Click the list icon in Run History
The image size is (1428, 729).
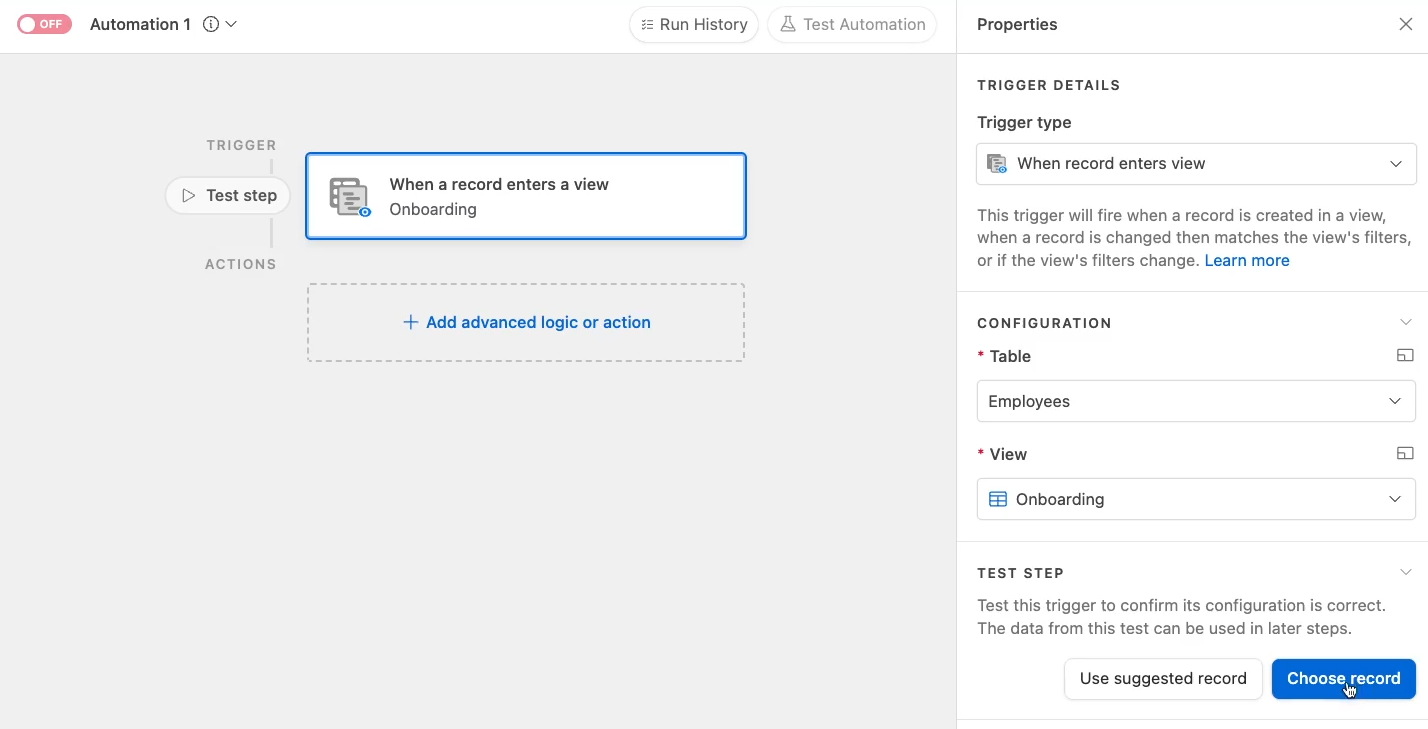click(x=647, y=24)
